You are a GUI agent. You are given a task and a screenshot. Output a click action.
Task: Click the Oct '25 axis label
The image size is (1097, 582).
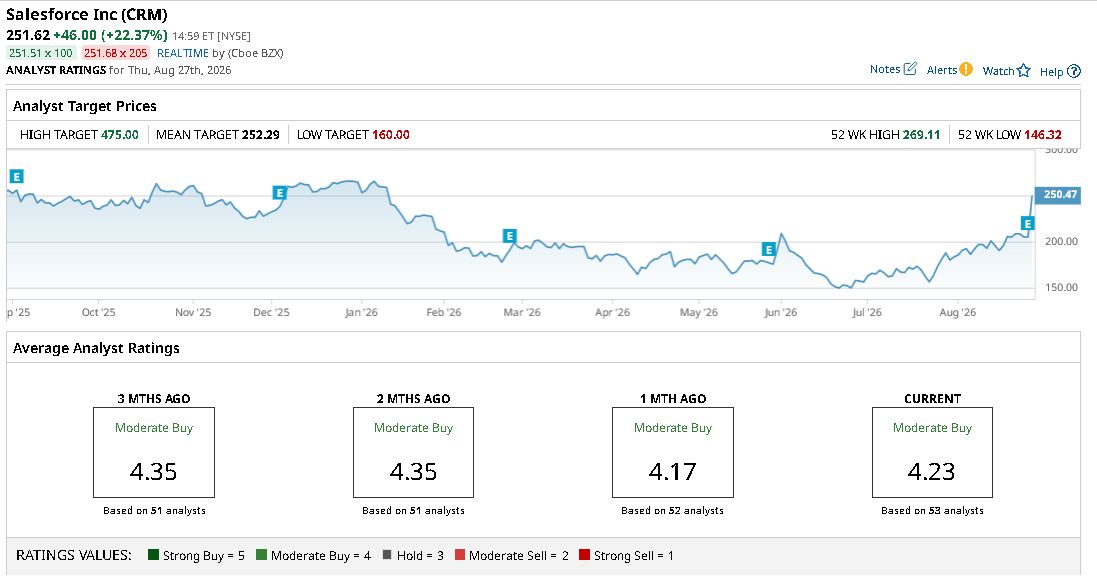pos(99,313)
